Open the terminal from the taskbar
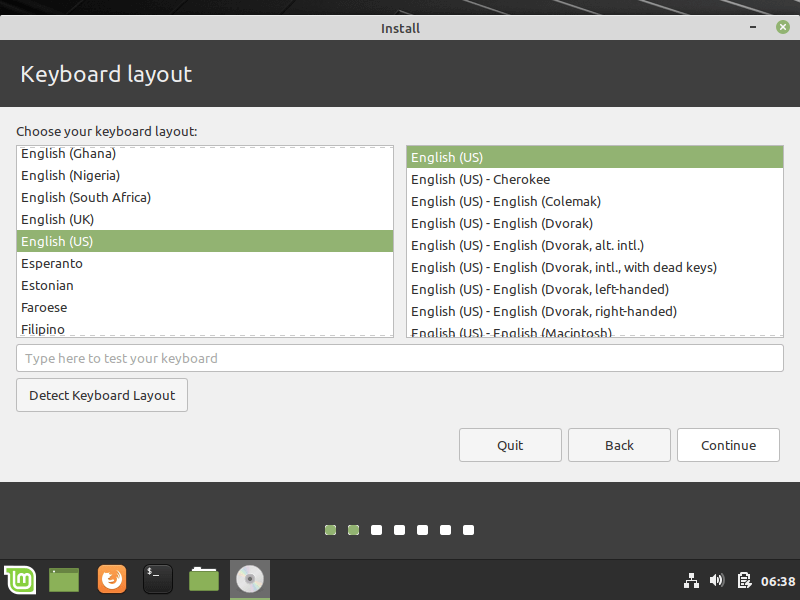This screenshot has height=600, width=800. 157,579
